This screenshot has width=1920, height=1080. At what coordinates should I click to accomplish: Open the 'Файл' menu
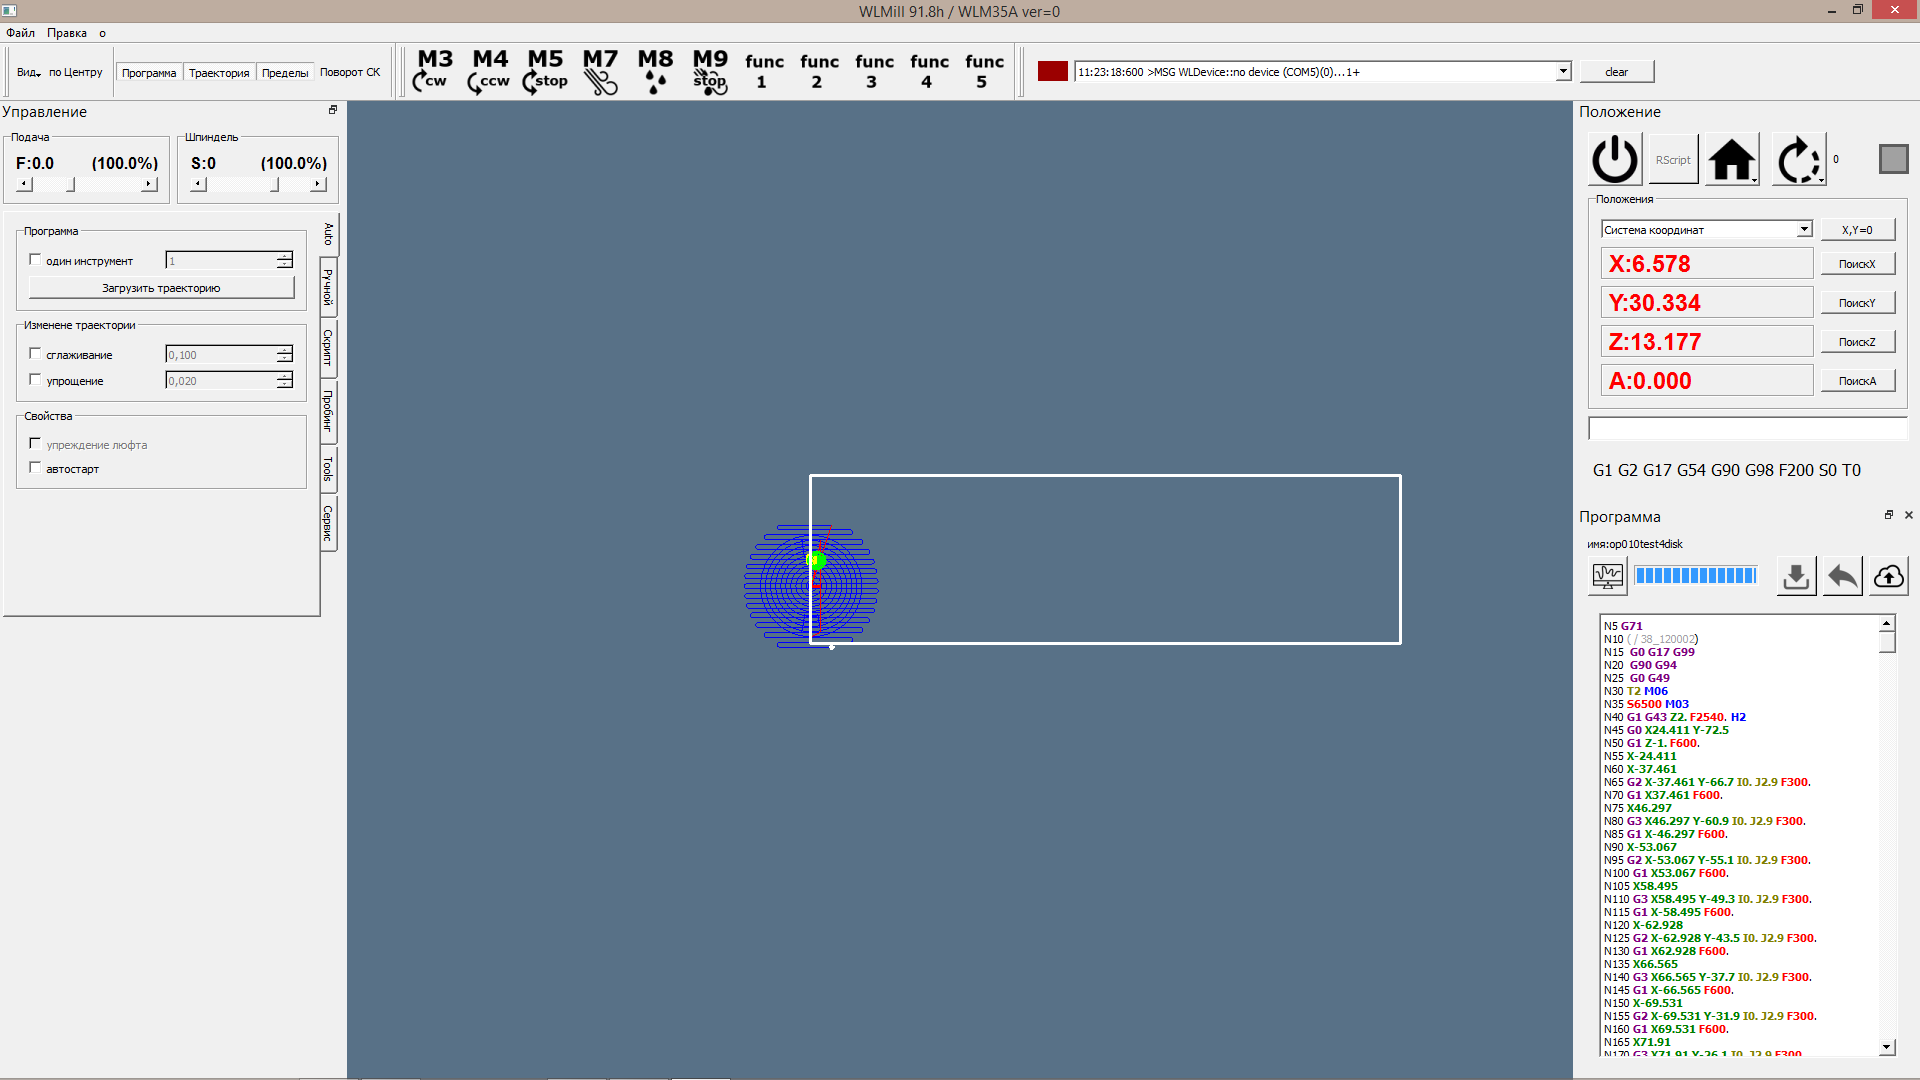click(20, 33)
